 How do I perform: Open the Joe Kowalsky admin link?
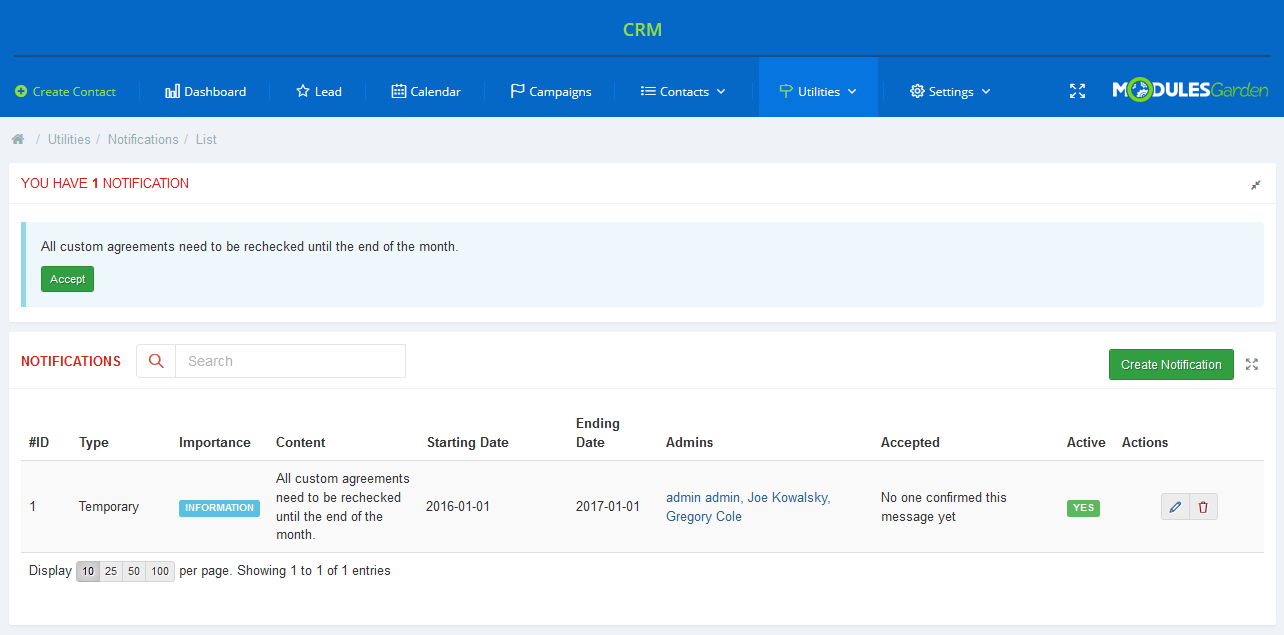[x=789, y=497]
